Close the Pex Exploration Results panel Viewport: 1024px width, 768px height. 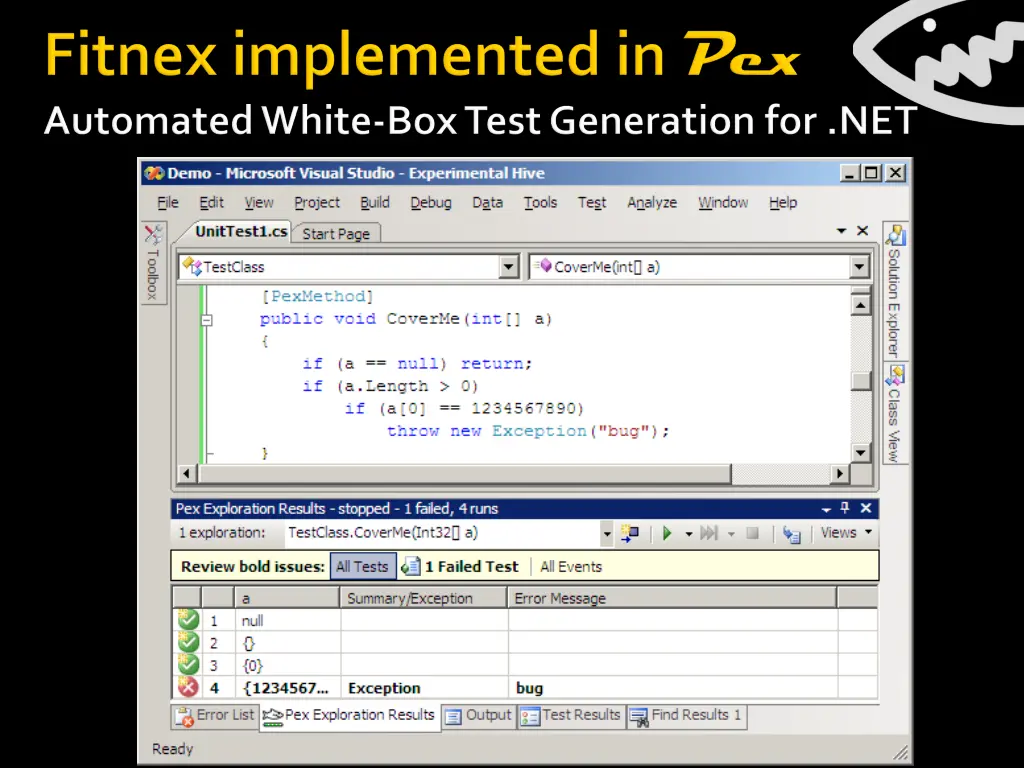coord(866,508)
